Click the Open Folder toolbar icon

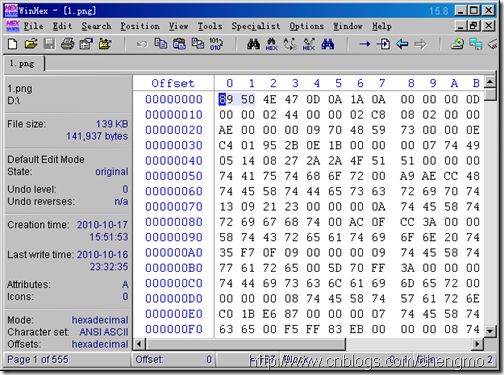(x=105, y=44)
